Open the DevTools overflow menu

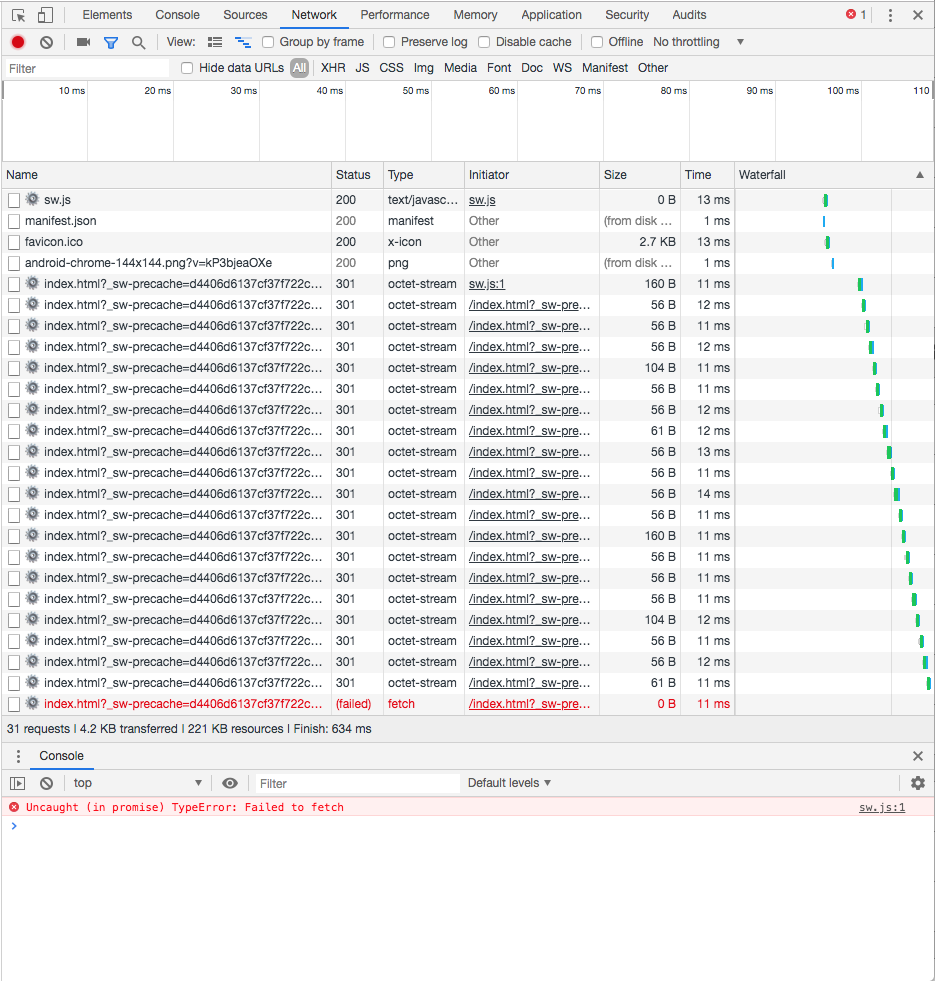[889, 14]
